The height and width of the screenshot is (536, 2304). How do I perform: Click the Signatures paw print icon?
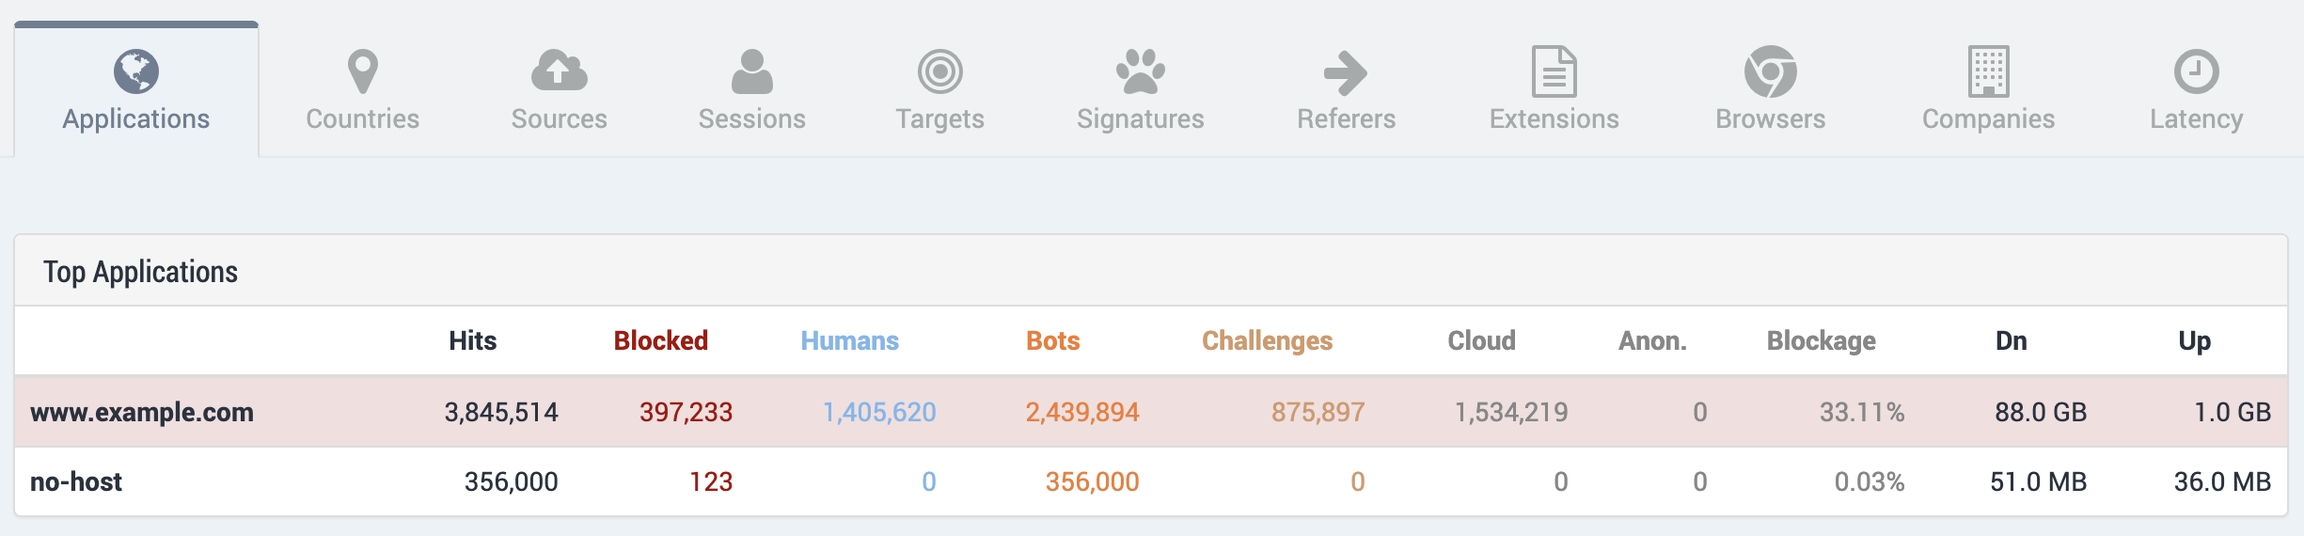pos(1140,71)
